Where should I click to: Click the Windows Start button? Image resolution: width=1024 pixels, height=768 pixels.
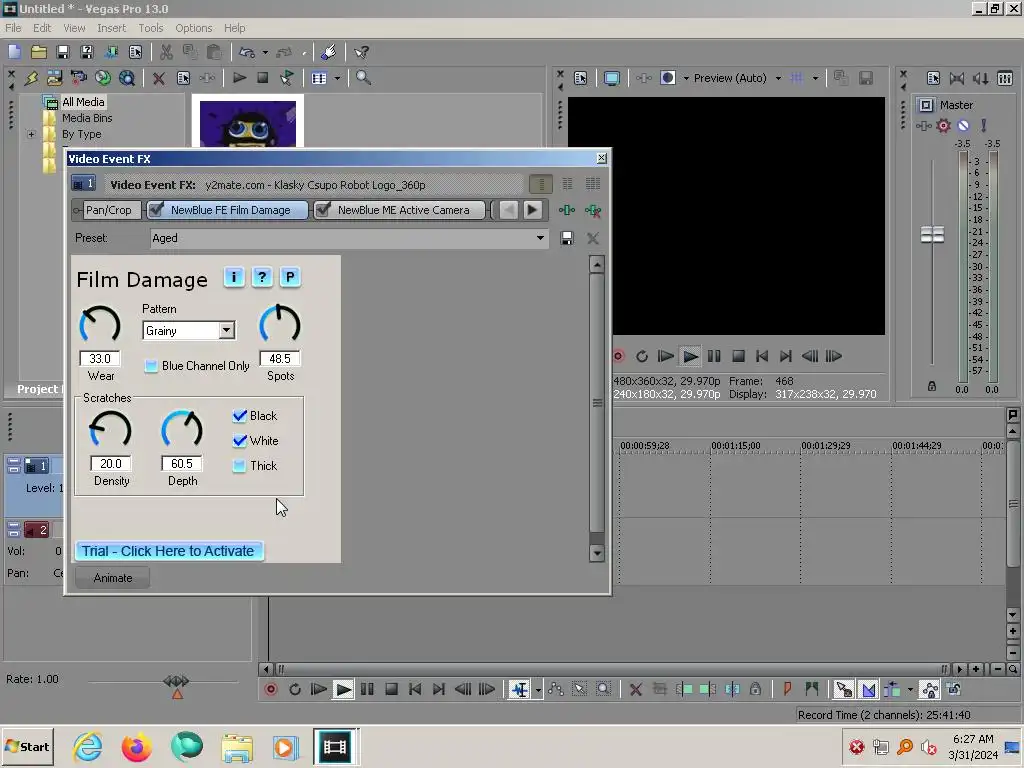click(x=28, y=747)
